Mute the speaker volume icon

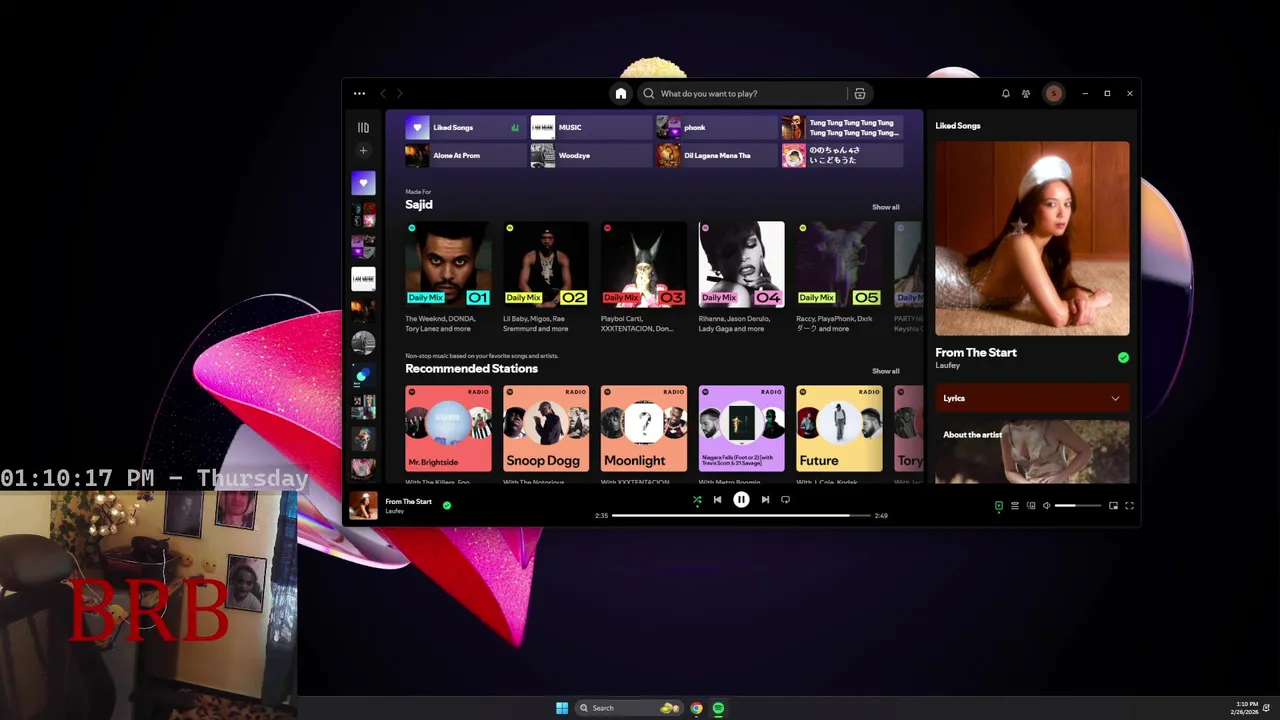(x=1046, y=506)
